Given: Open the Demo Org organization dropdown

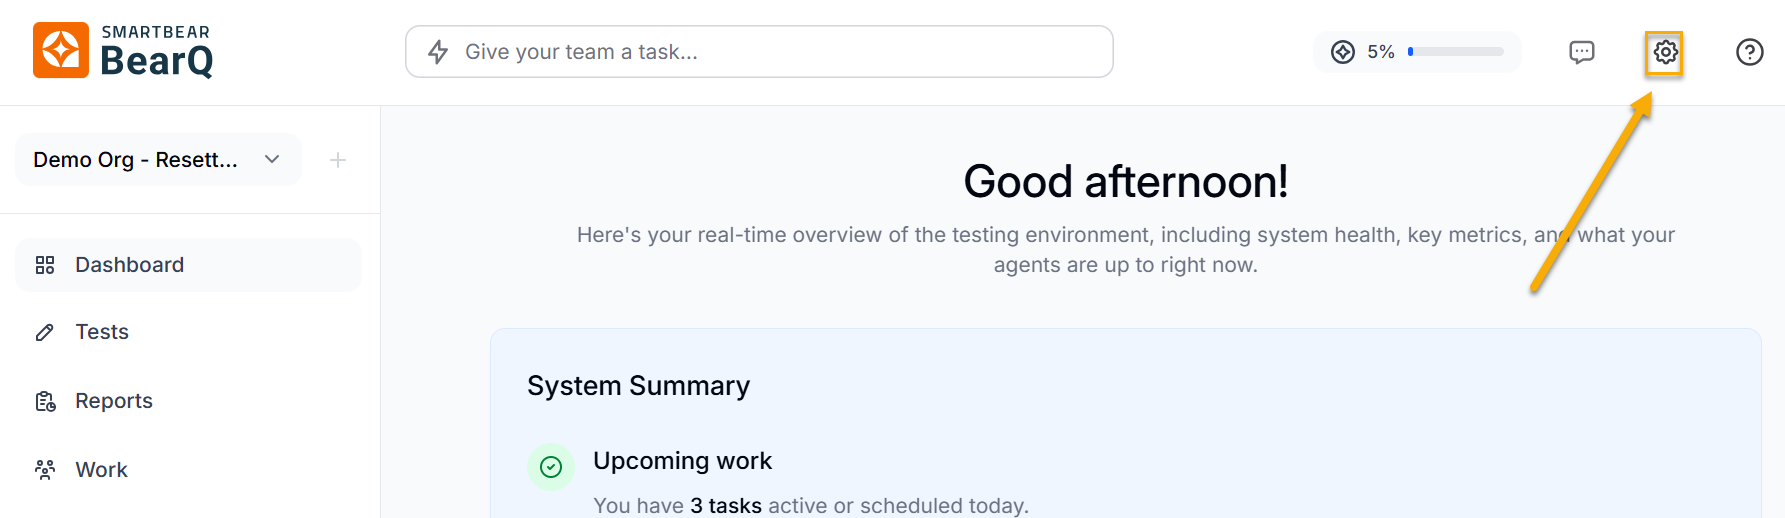Looking at the screenshot, I should tap(136, 160).
